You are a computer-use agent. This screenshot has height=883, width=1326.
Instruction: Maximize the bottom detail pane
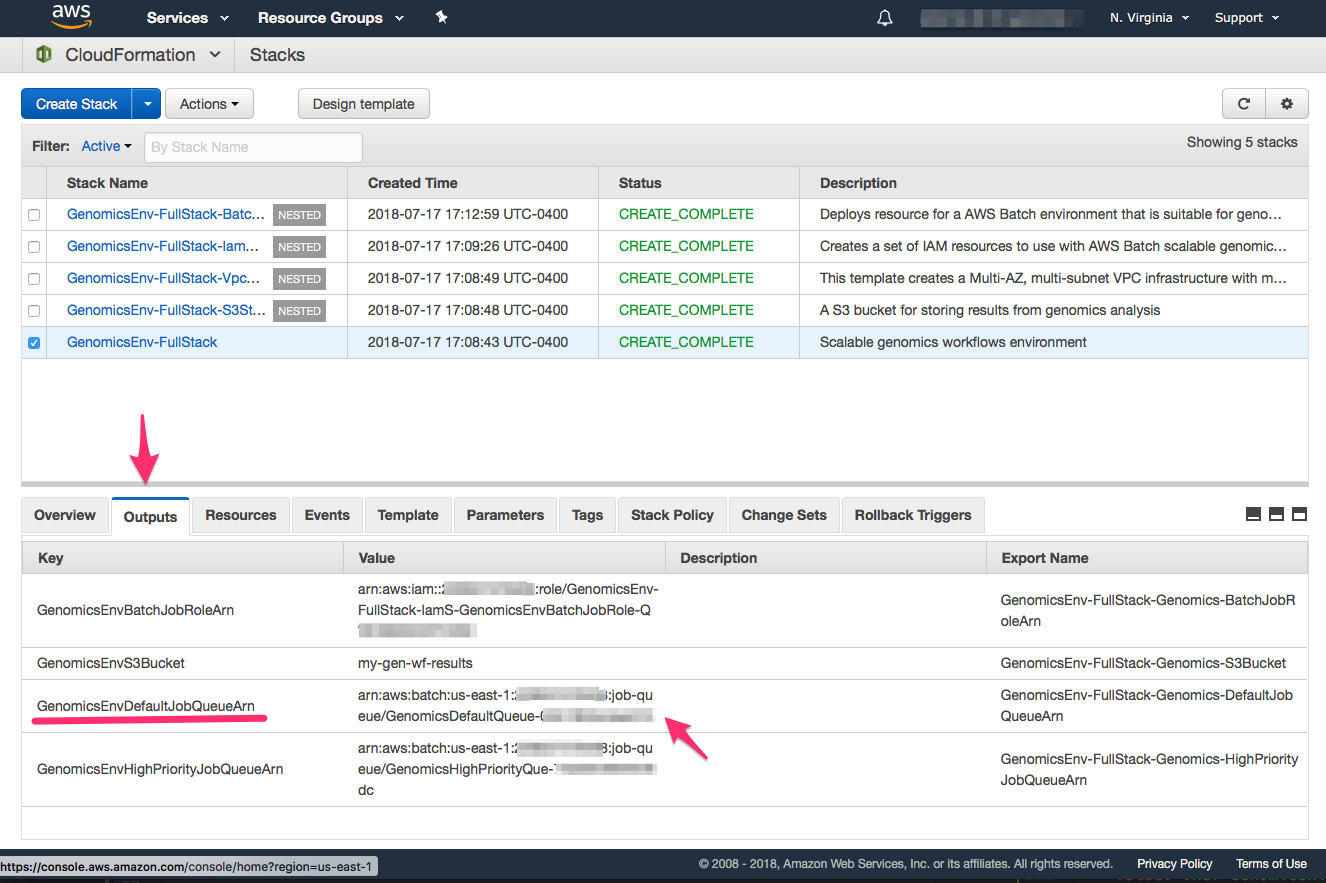coord(1300,514)
